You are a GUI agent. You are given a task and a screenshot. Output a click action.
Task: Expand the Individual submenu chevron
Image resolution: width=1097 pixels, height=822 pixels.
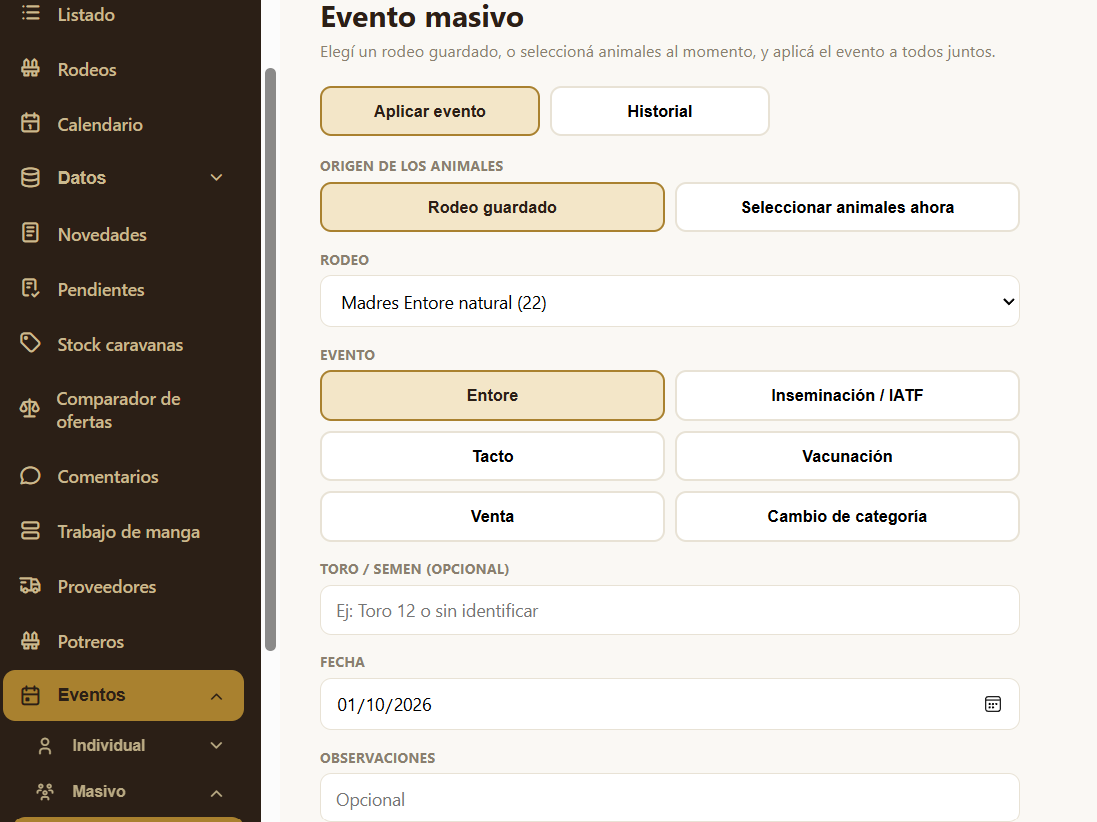(217, 746)
